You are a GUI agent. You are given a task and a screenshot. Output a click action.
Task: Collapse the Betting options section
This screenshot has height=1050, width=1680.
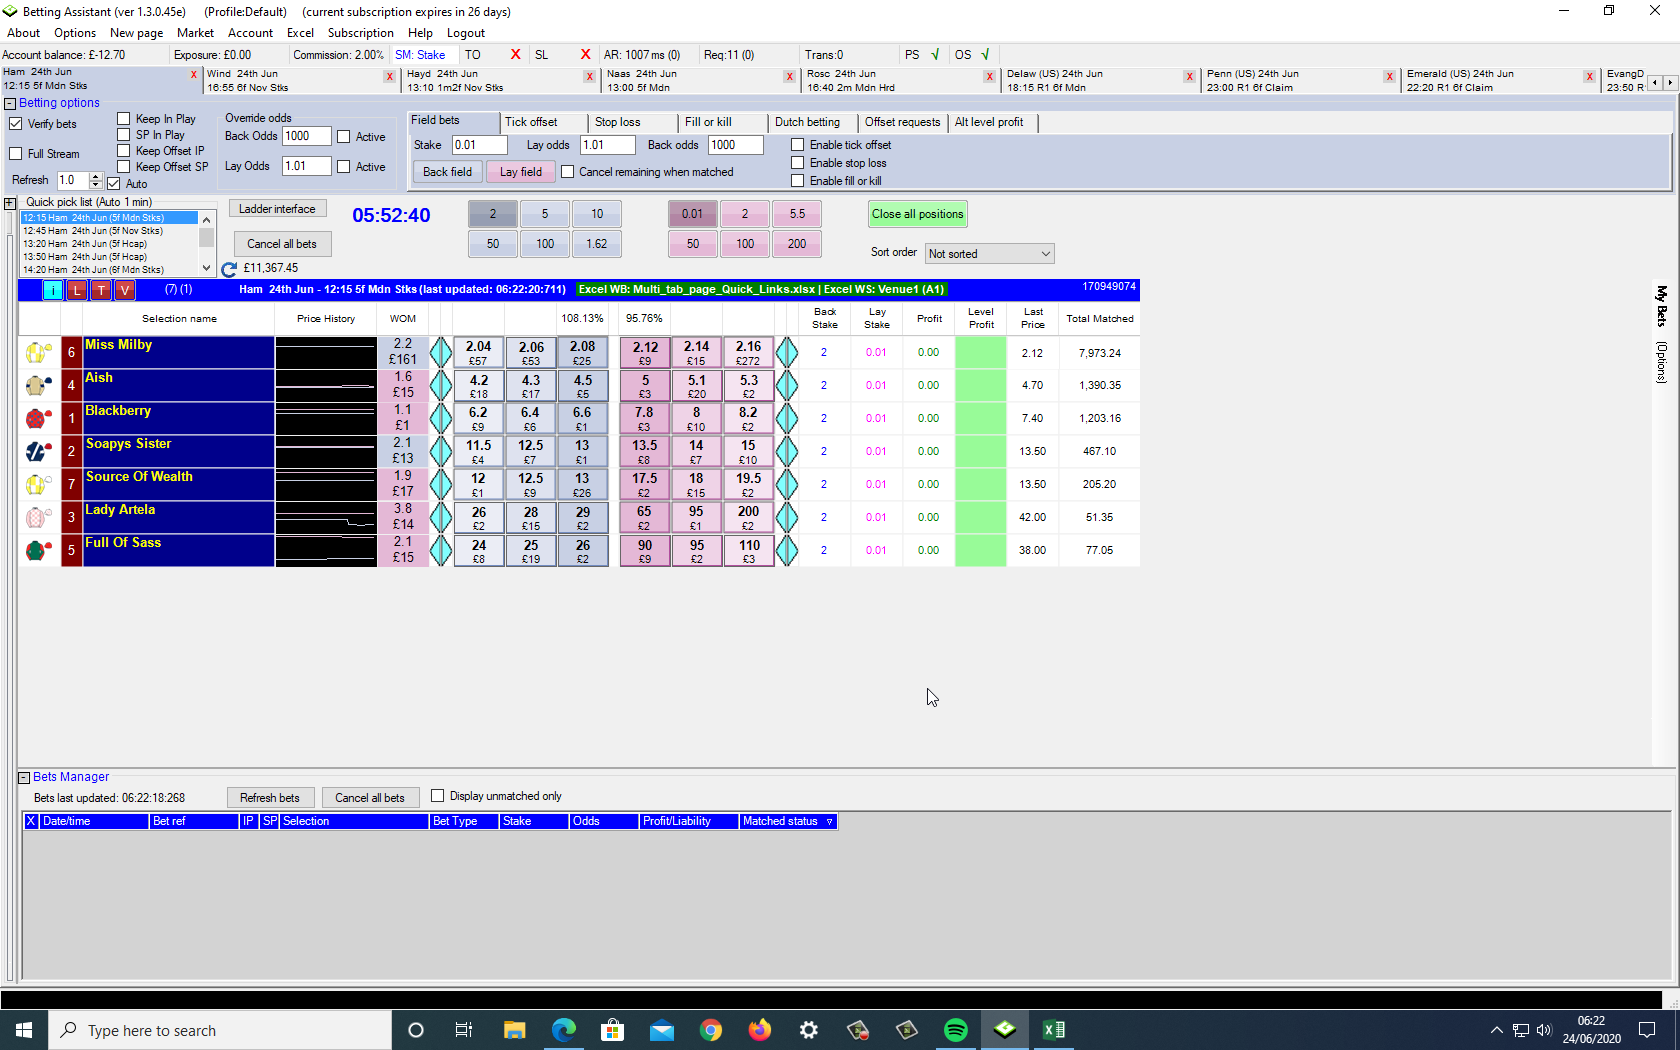point(10,103)
